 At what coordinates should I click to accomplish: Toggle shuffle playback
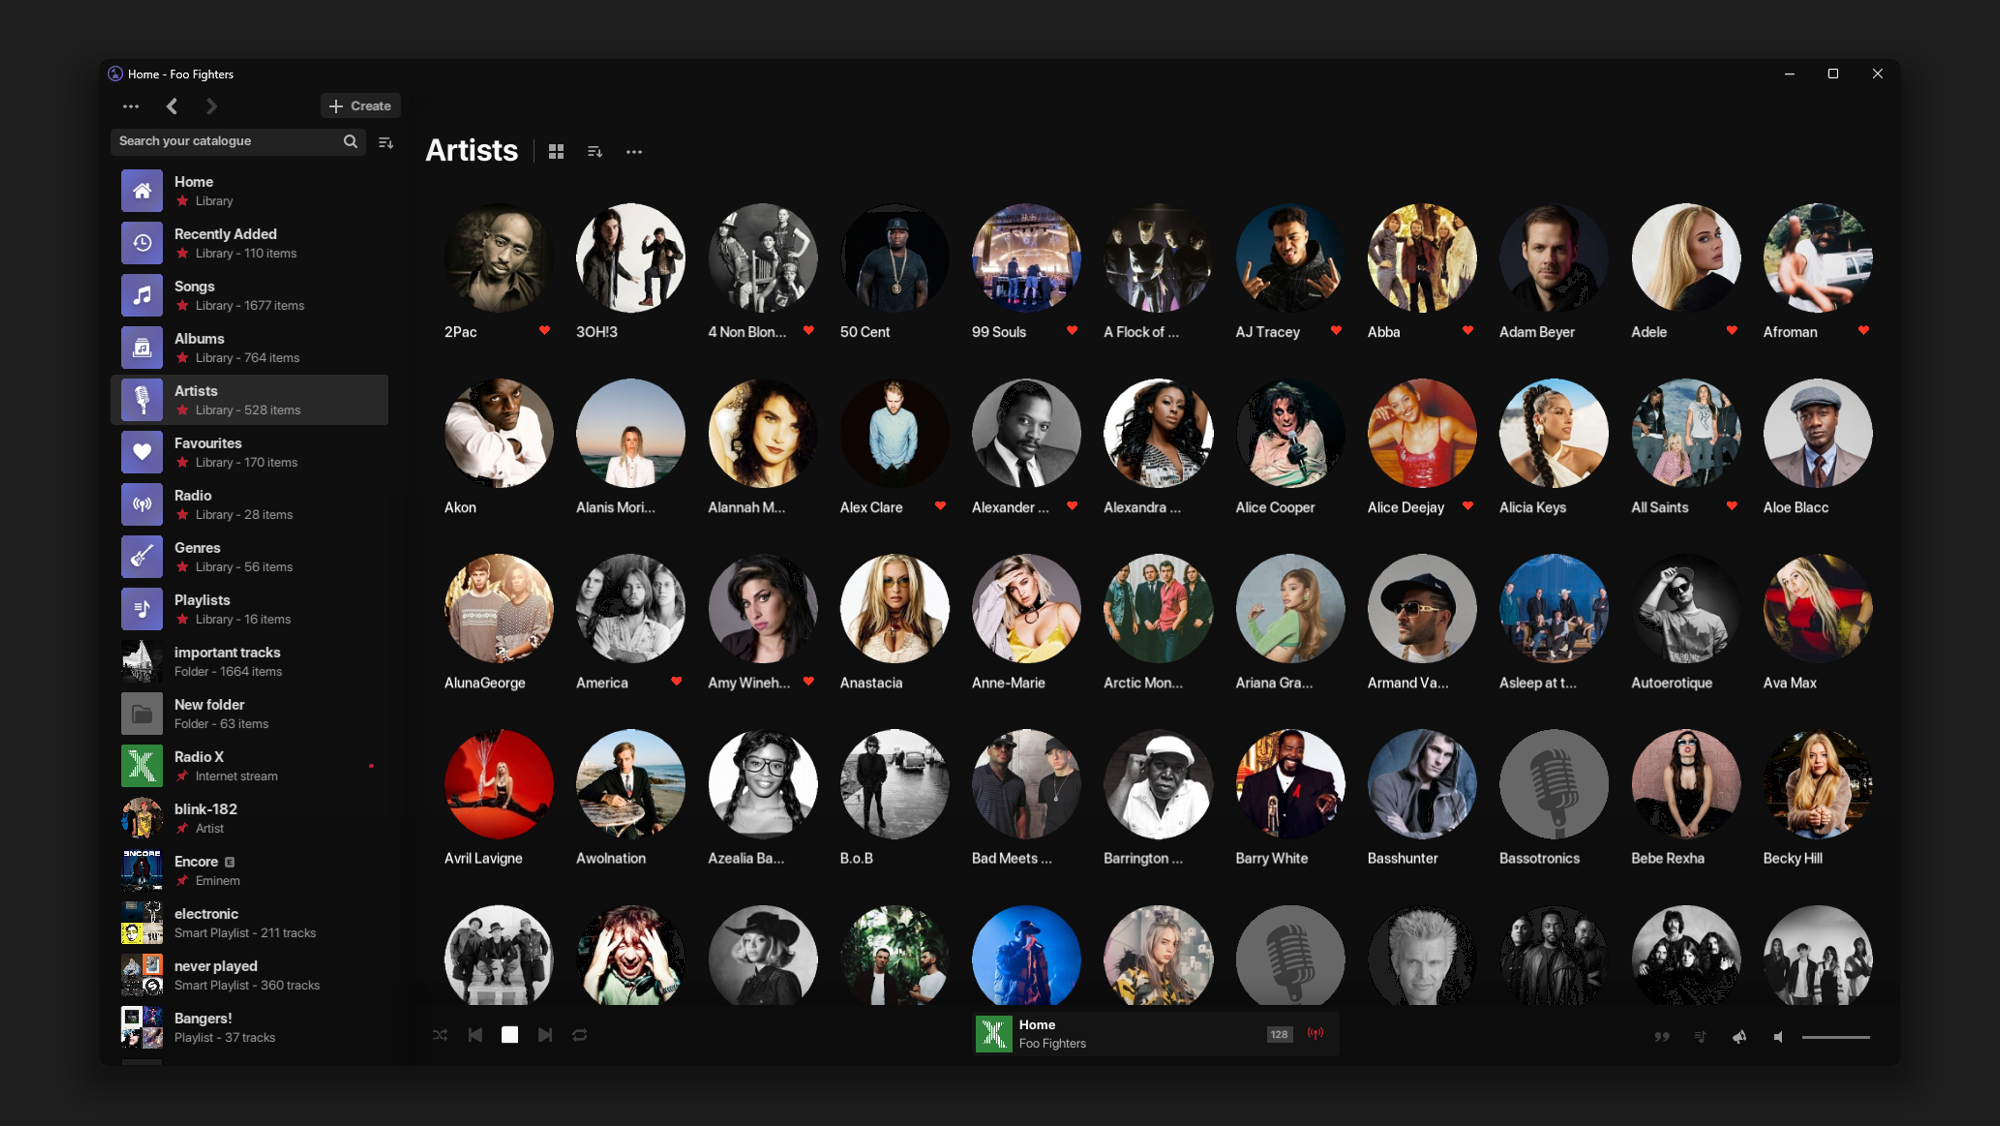point(440,1035)
